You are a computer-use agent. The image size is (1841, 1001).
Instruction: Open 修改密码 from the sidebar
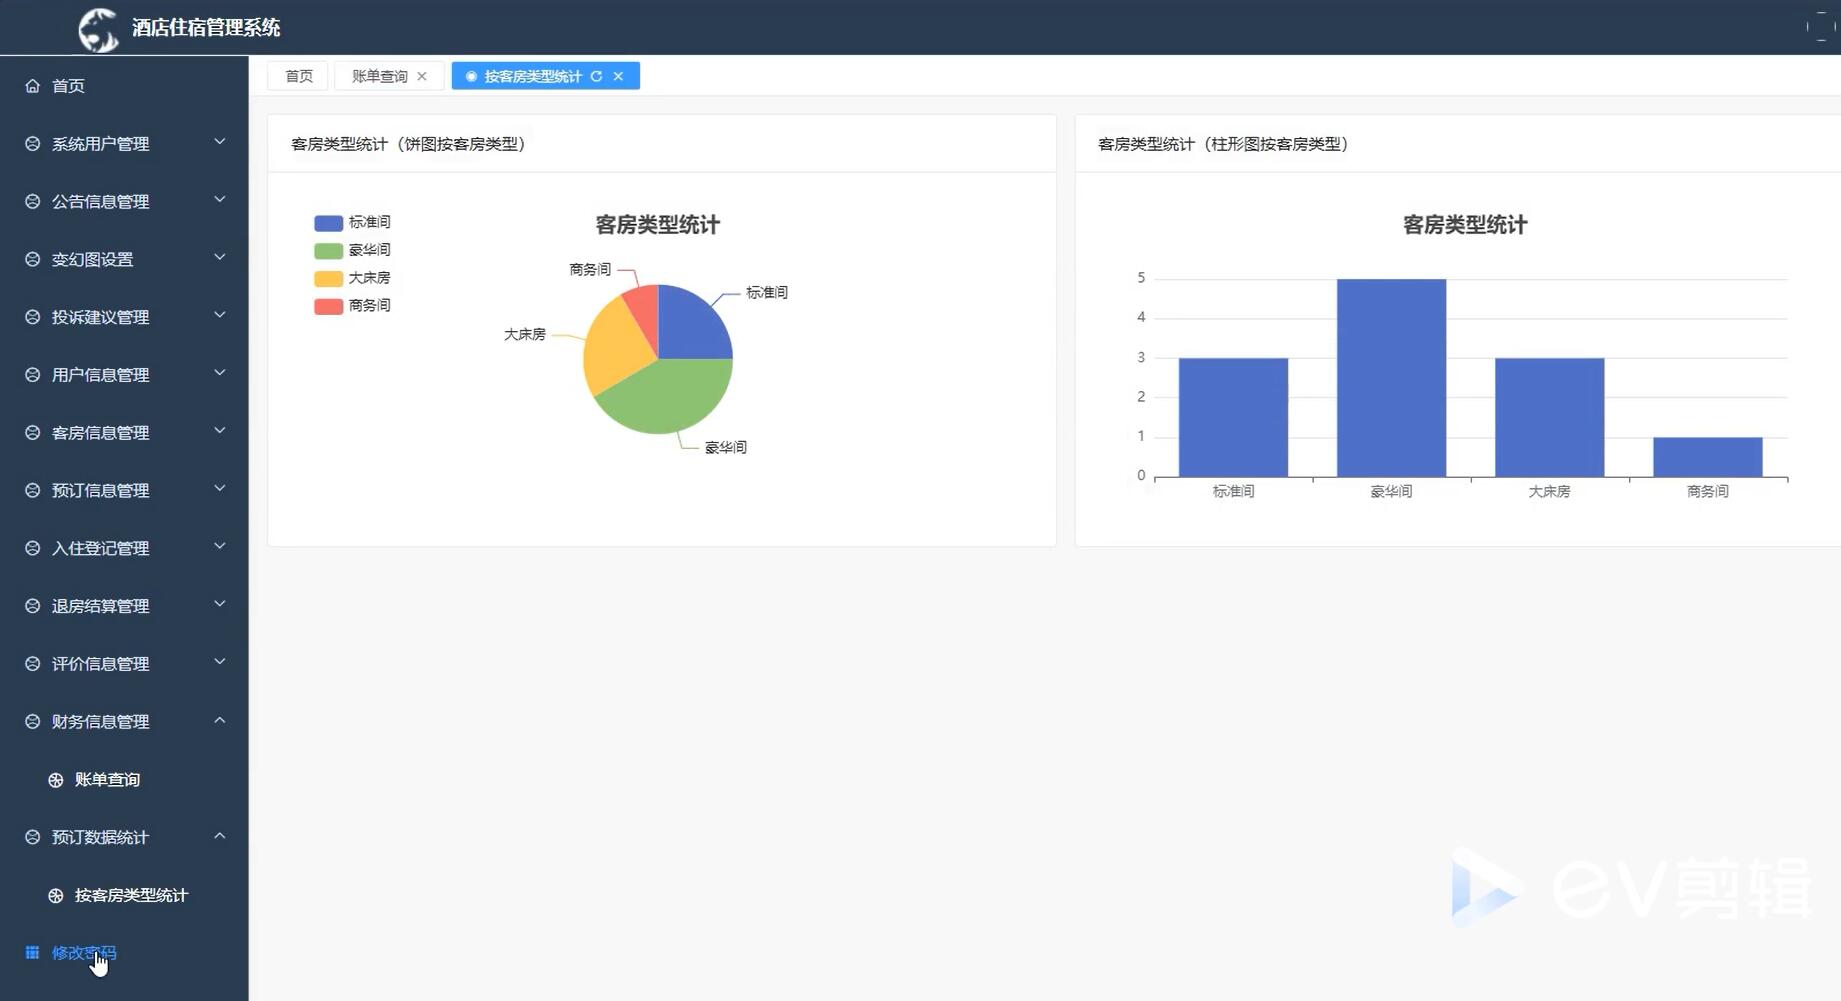[x=83, y=952]
